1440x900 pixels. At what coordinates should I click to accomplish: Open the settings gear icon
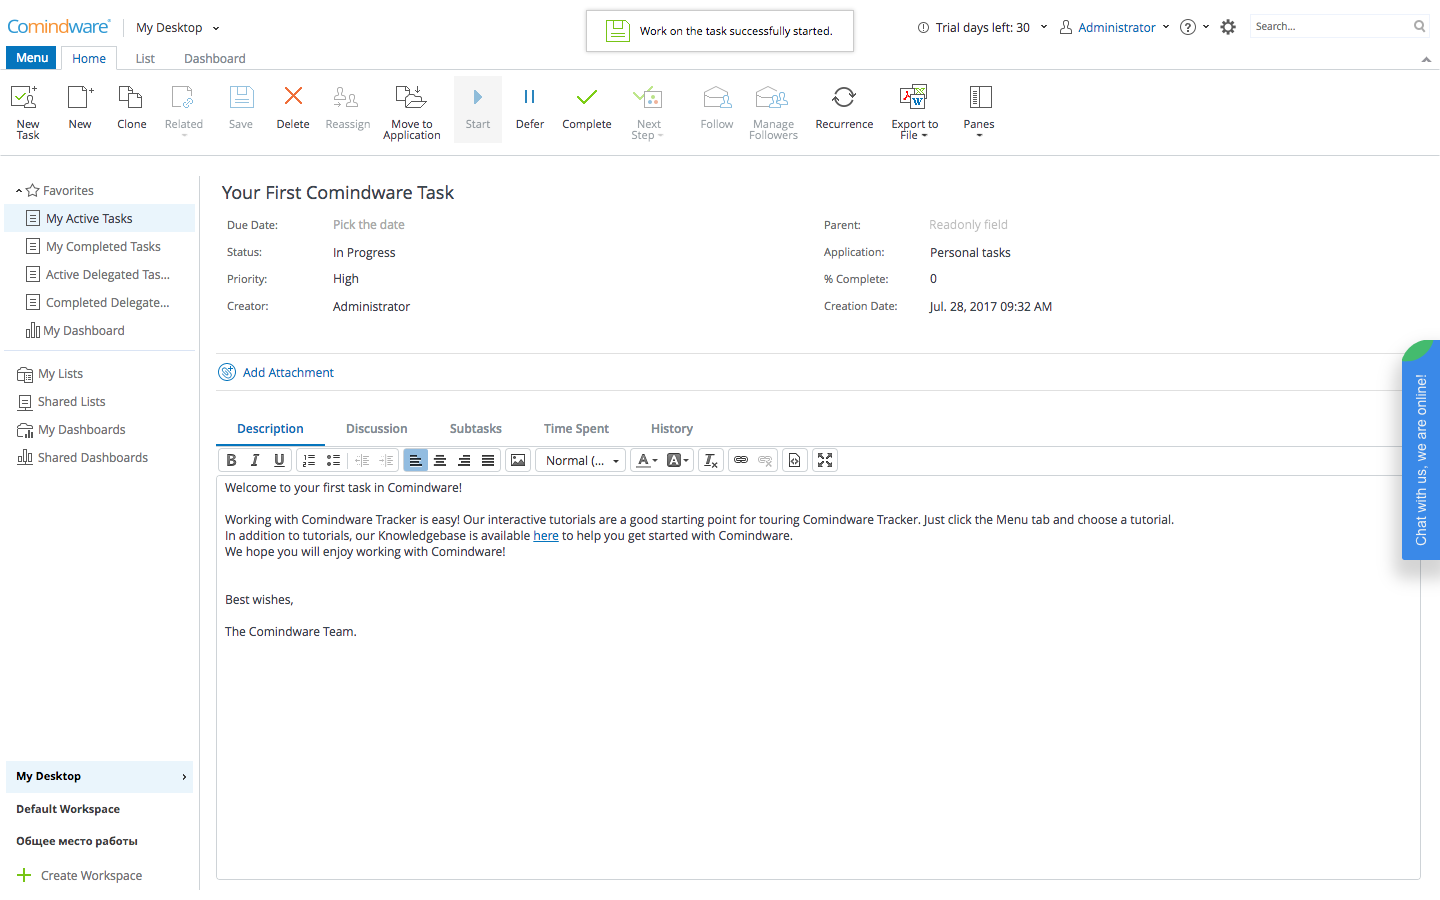point(1228,27)
